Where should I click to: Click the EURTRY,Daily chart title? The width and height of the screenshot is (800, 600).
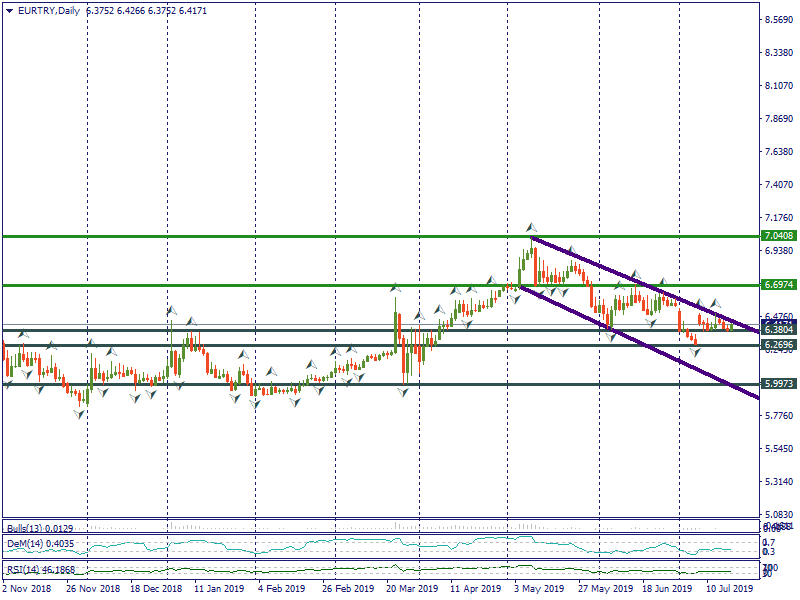click(49, 11)
